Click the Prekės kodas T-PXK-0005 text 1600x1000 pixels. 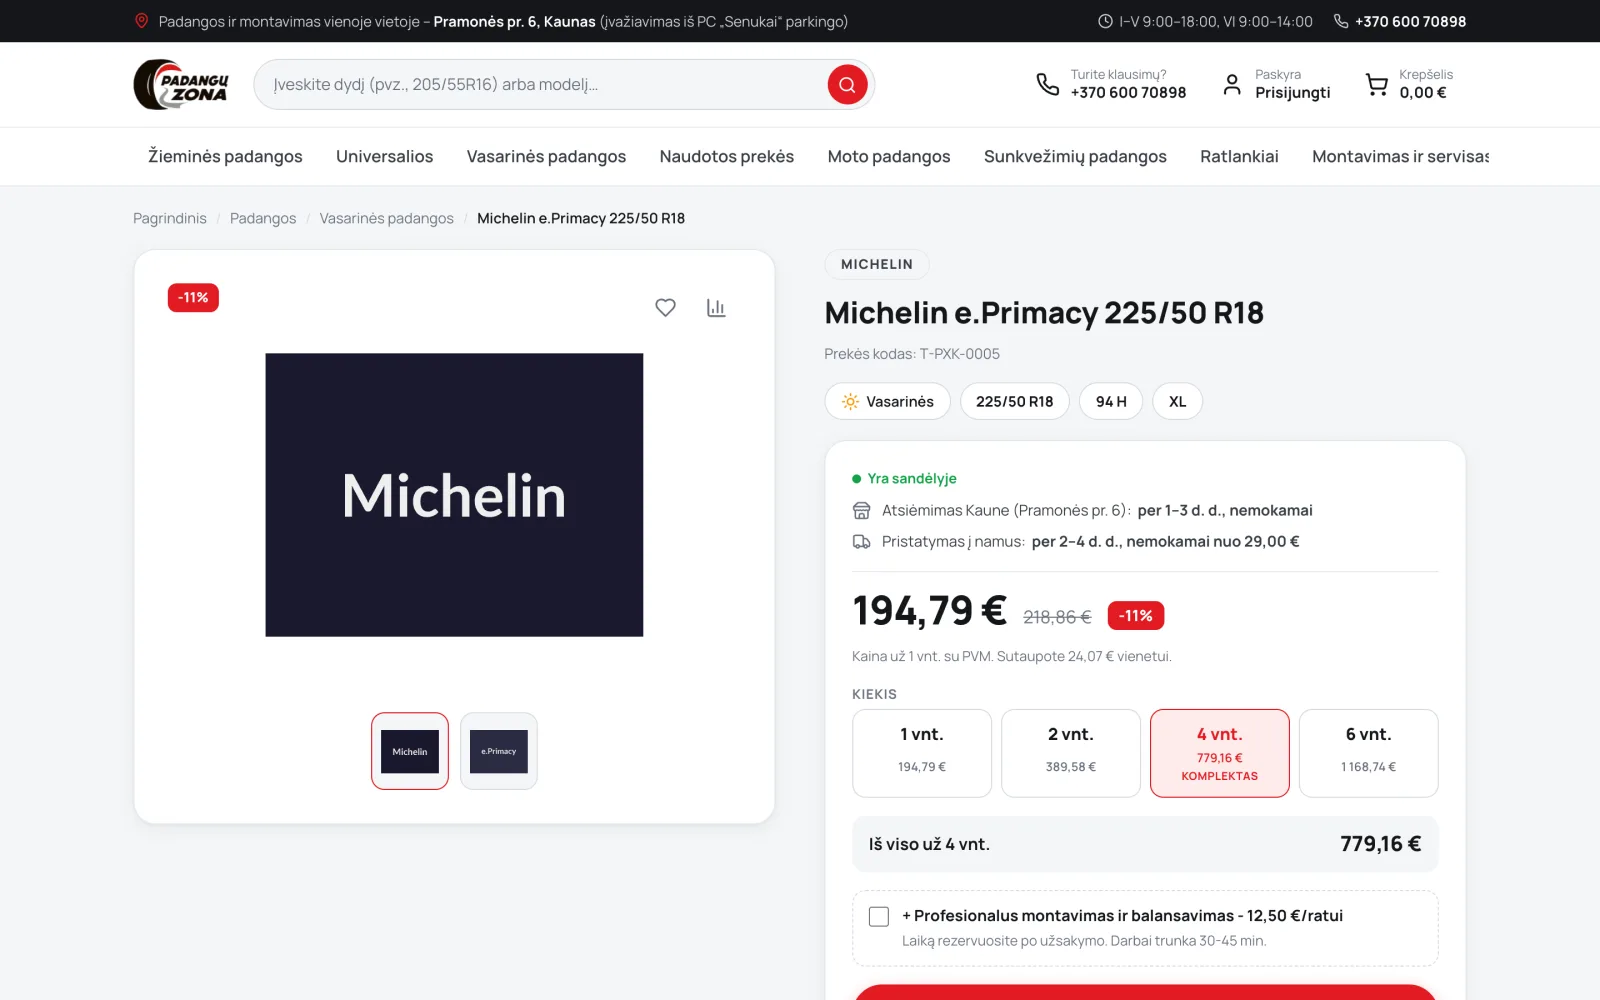[912, 354]
